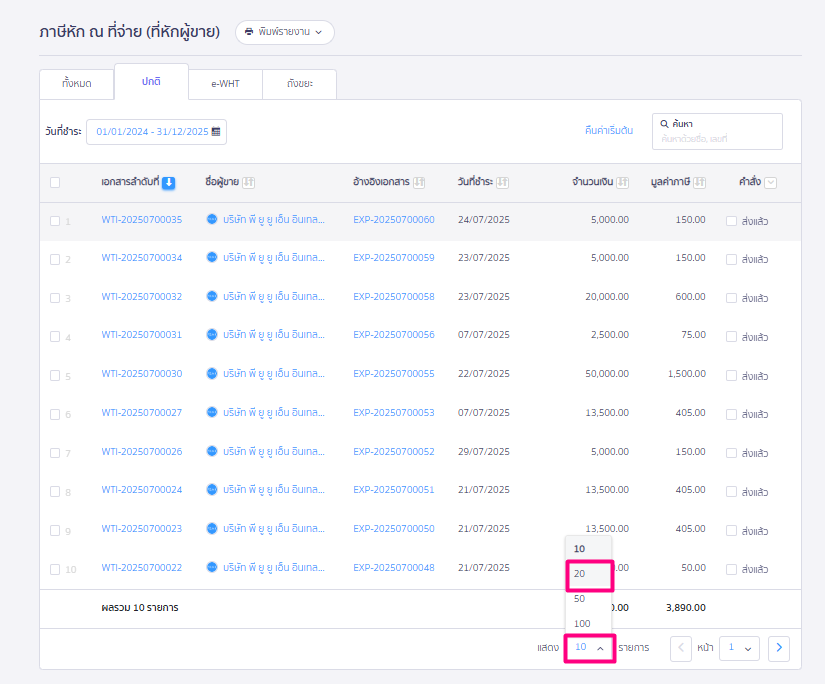This screenshot has height=684, width=825.
Task: Tick the select-all checkbox in the table header
Action: point(55,183)
